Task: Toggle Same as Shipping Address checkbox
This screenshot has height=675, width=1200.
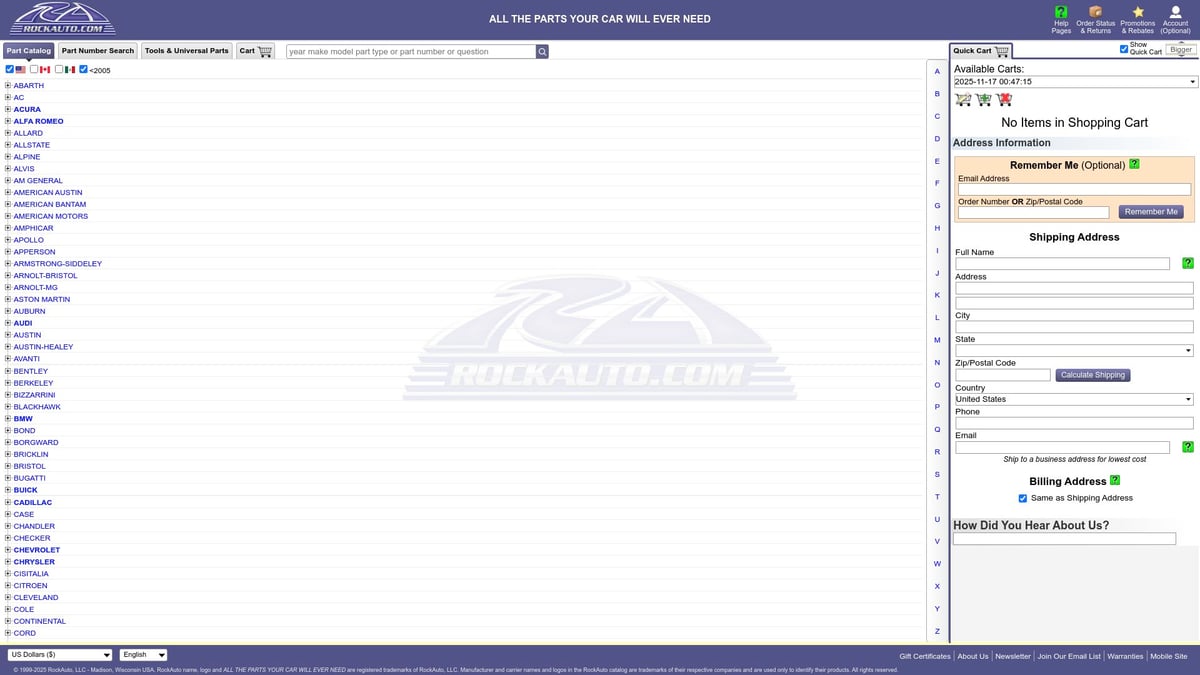Action: click(x=1022, y=498)
